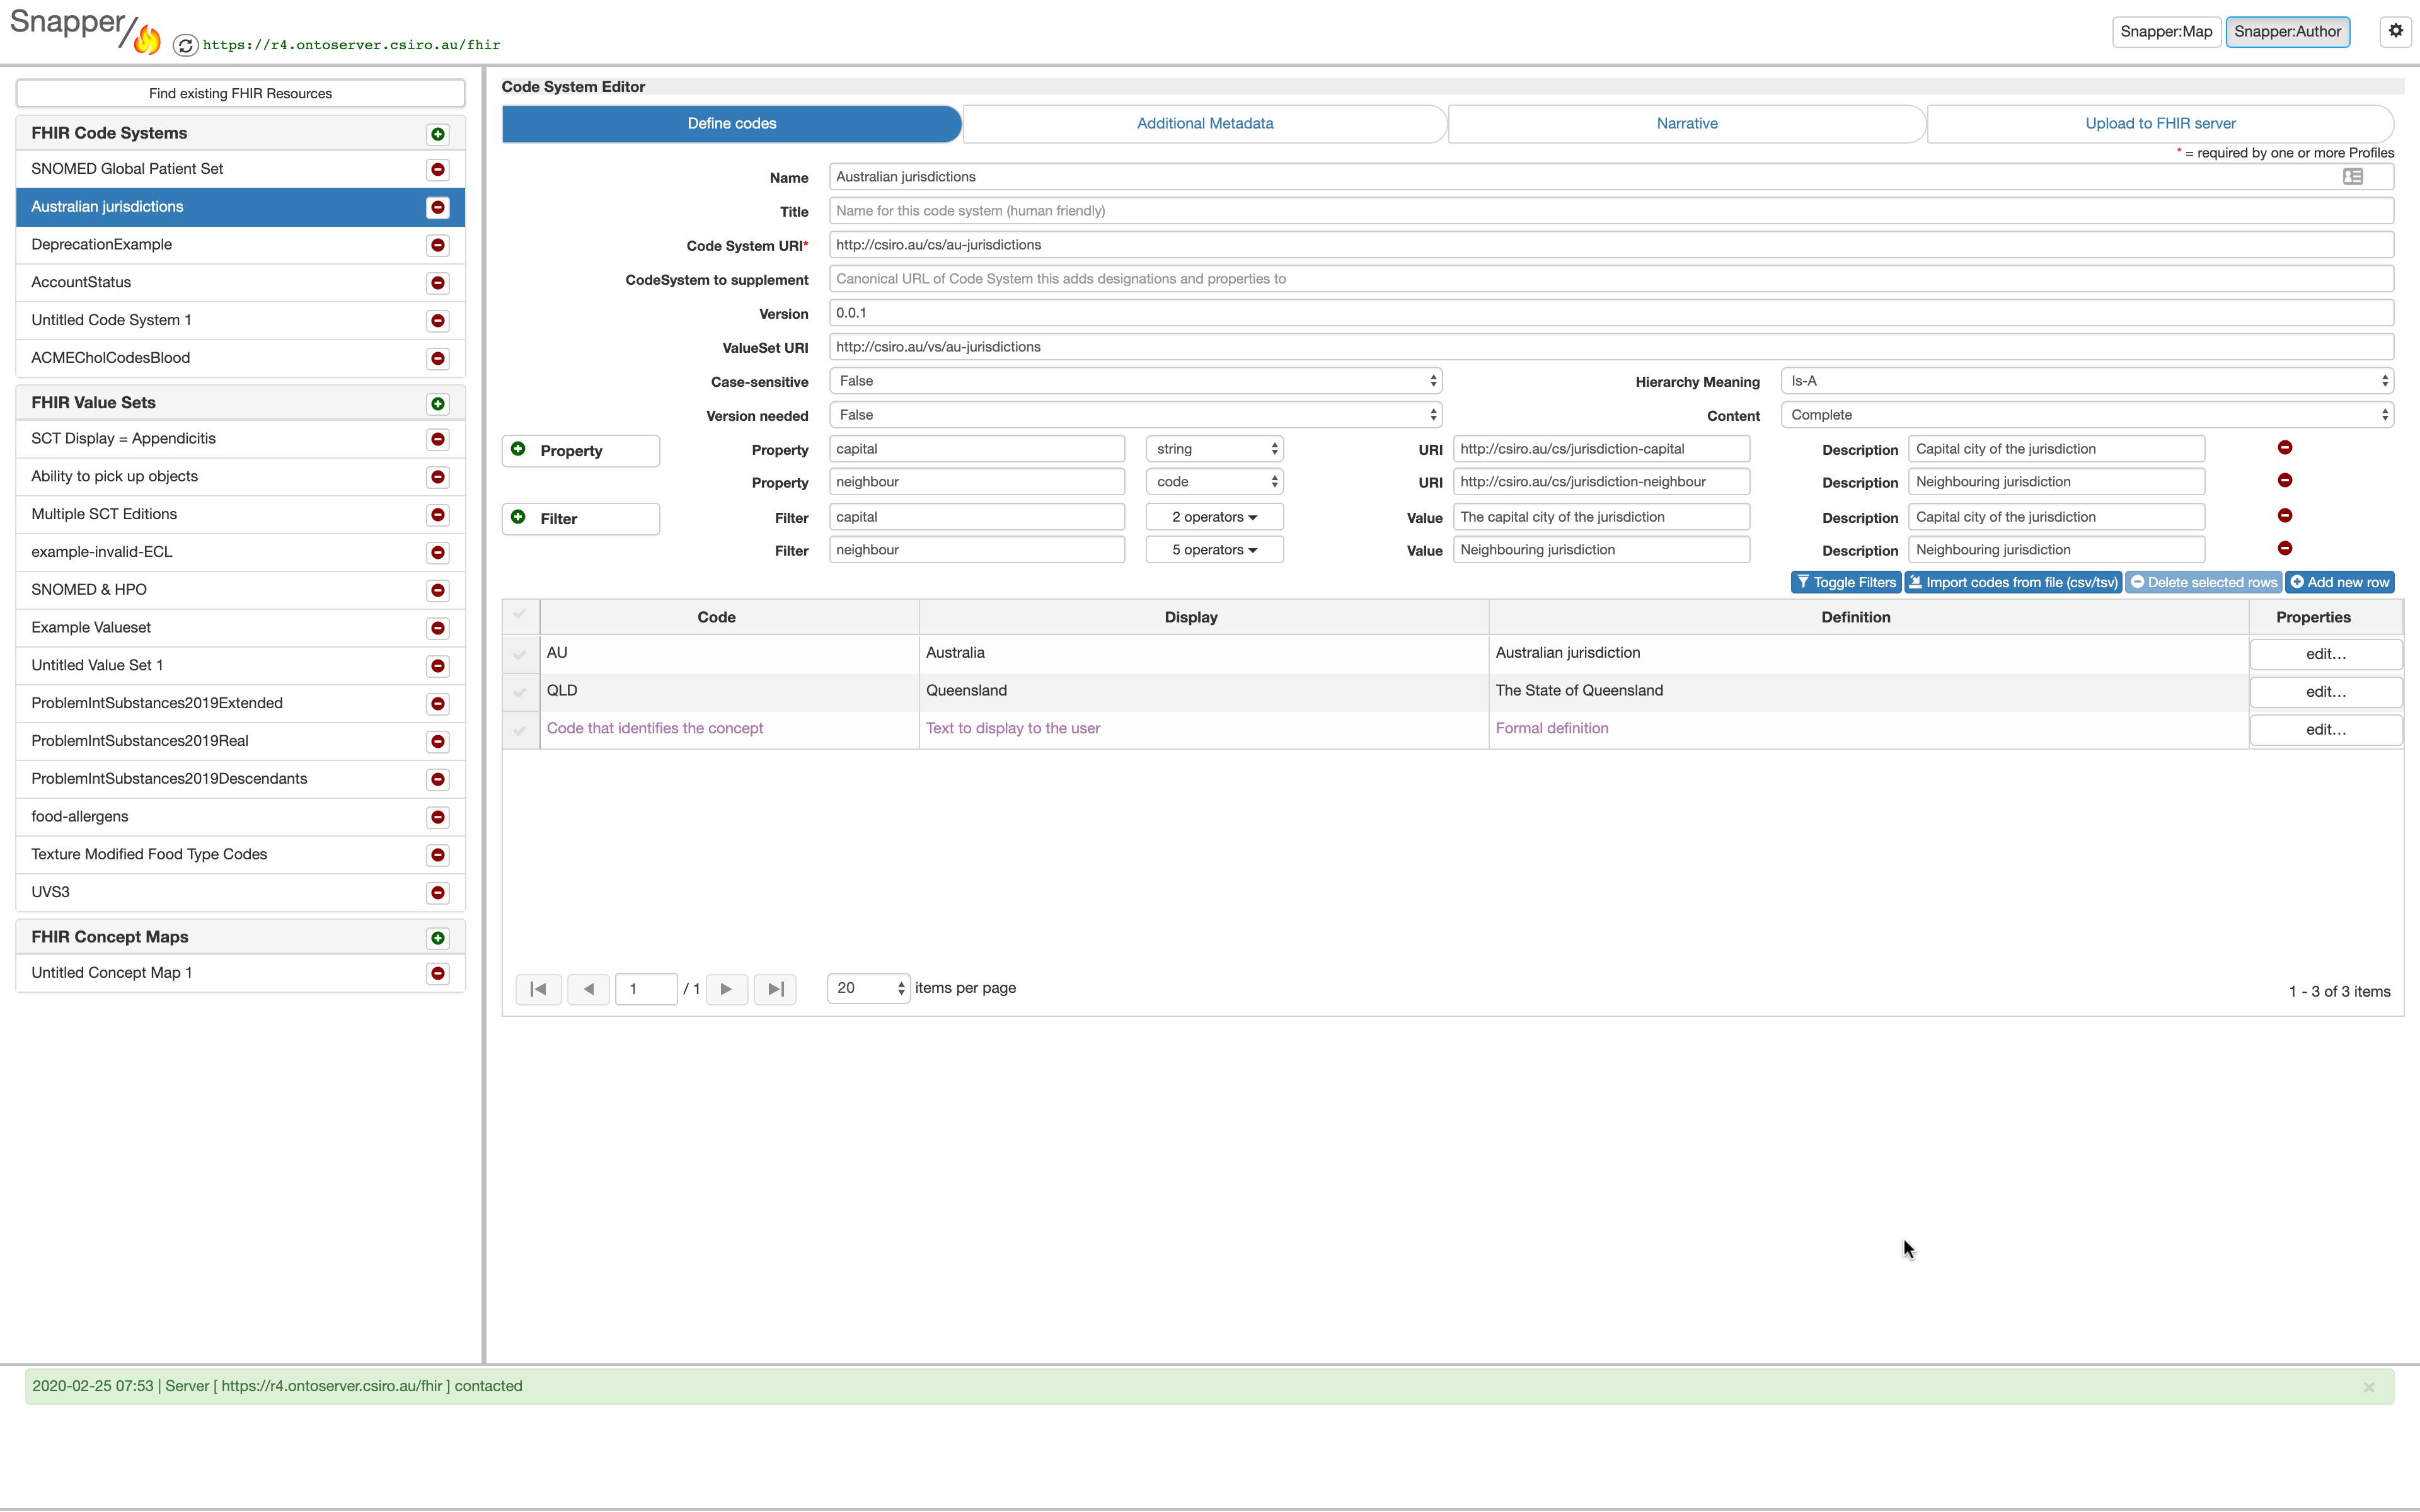Go to the last page of codes
The width and height of the screenshot is (2420, 1512).
[775, 989]
